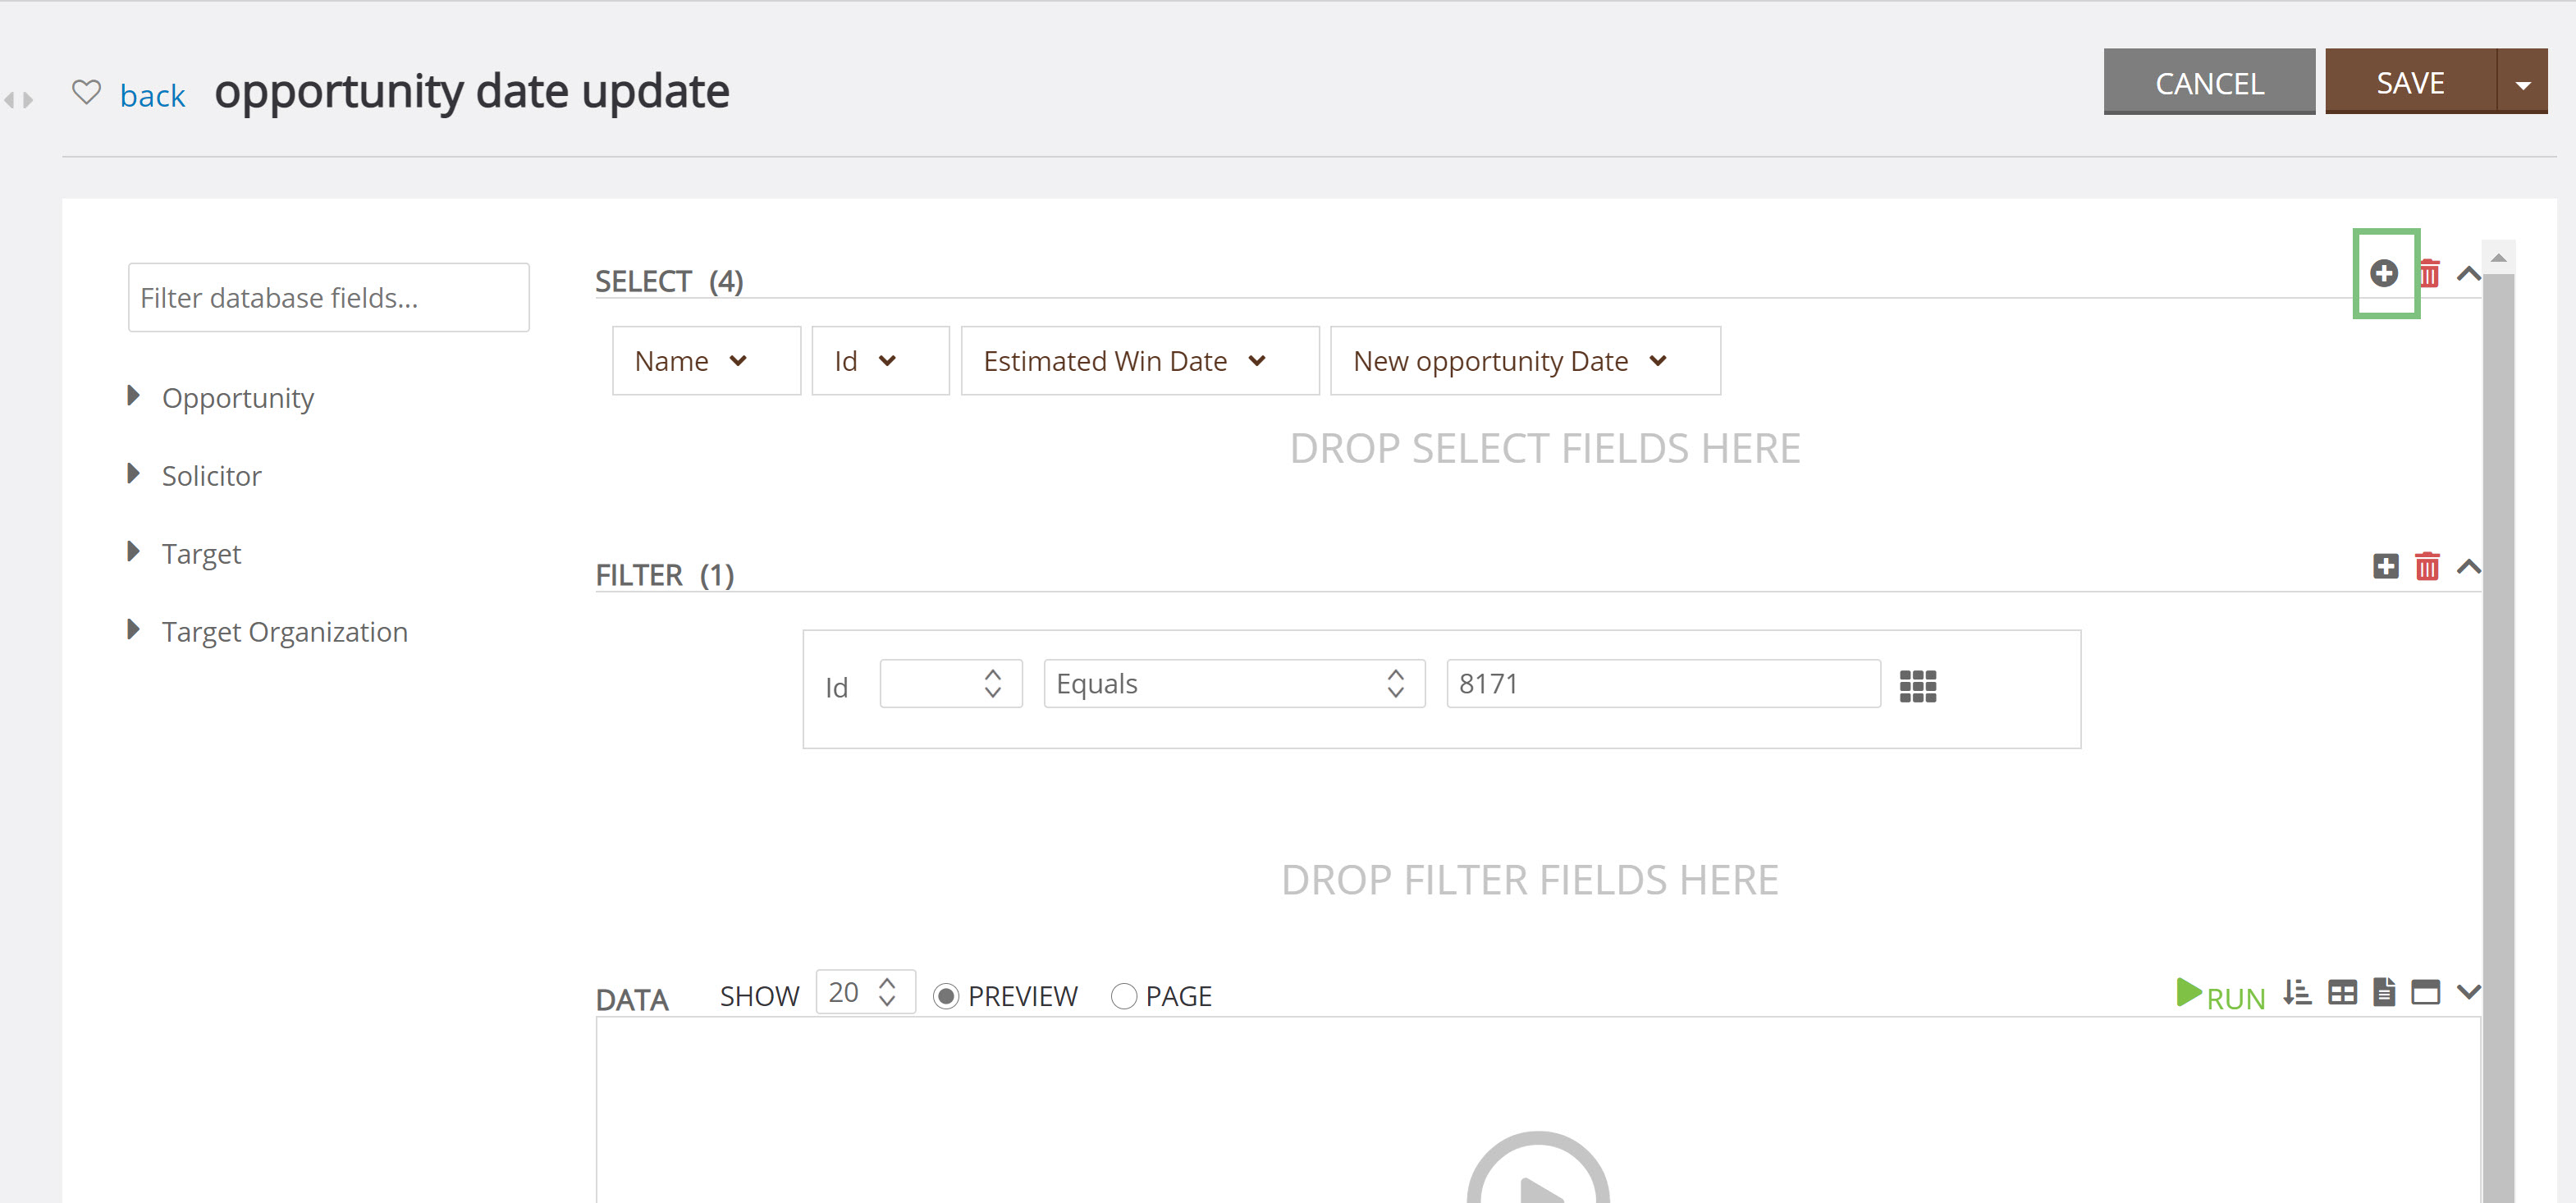Run the query
2576x1203 pixels.
(2220, 994)
